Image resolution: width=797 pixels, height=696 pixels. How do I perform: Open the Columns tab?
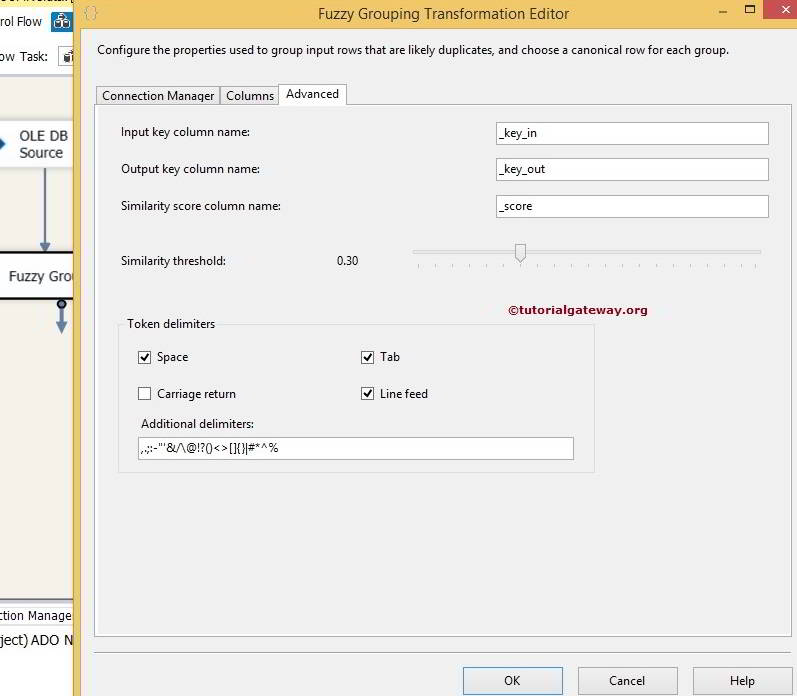[250, 96]
